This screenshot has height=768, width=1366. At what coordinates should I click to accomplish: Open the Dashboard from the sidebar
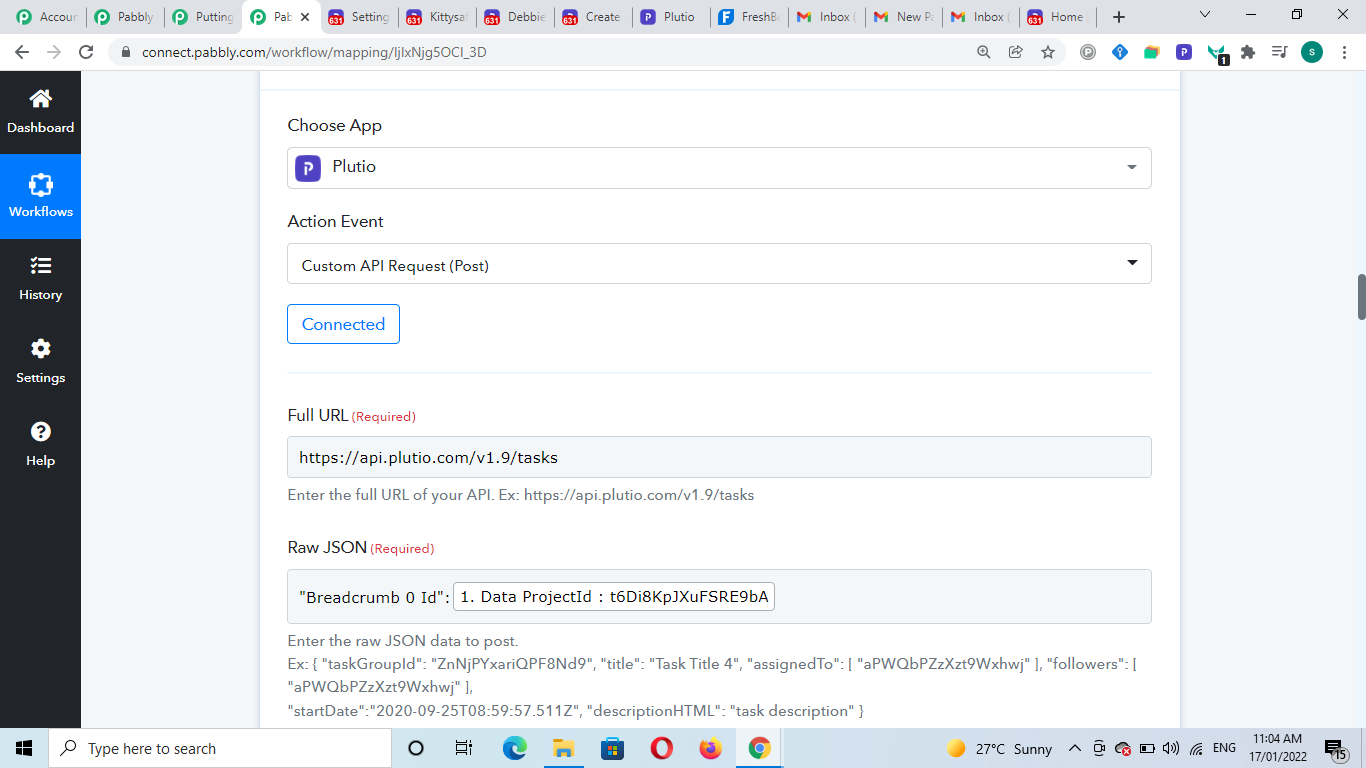click(40, 112)
